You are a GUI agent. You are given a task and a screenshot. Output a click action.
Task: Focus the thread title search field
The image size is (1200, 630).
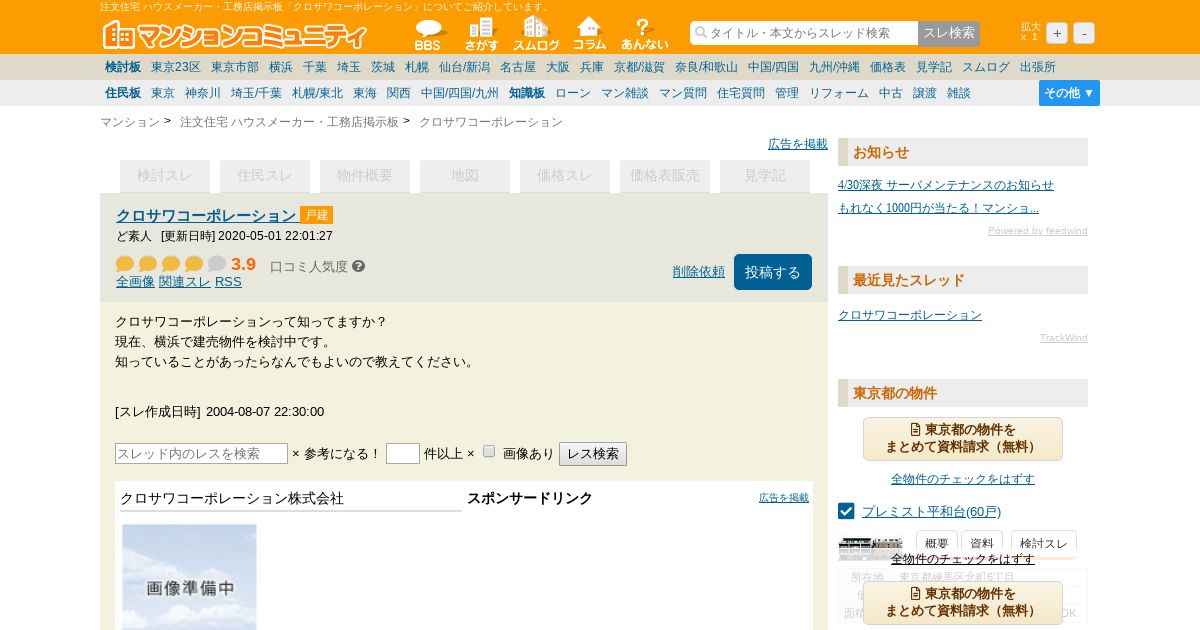pyautogui.click(x=804, y=33)
